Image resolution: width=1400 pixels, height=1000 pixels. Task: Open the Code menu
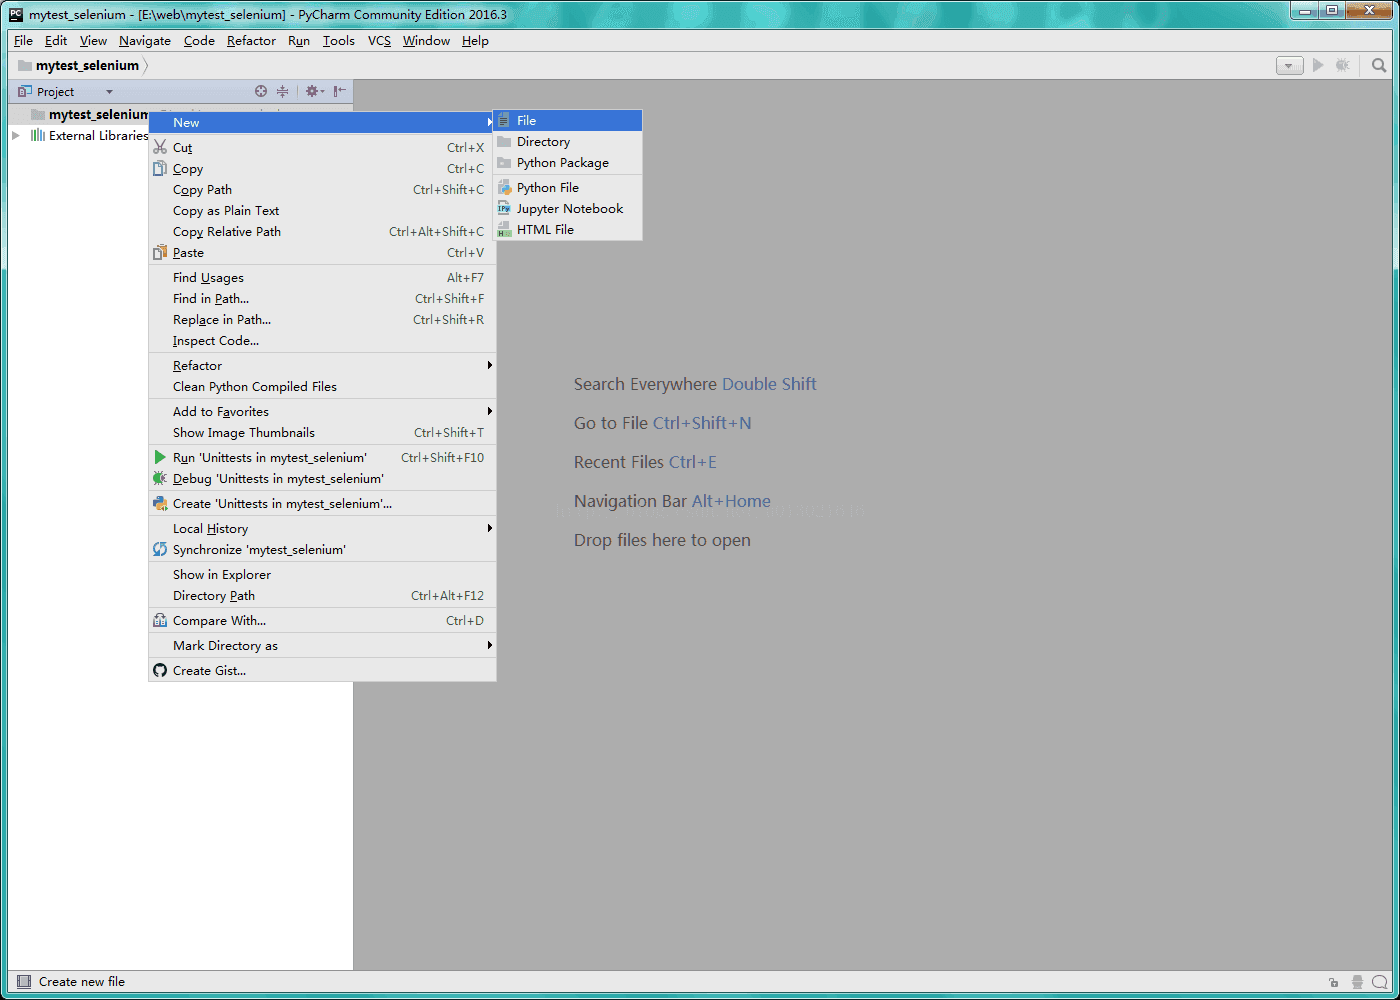[x=199, y=41]
